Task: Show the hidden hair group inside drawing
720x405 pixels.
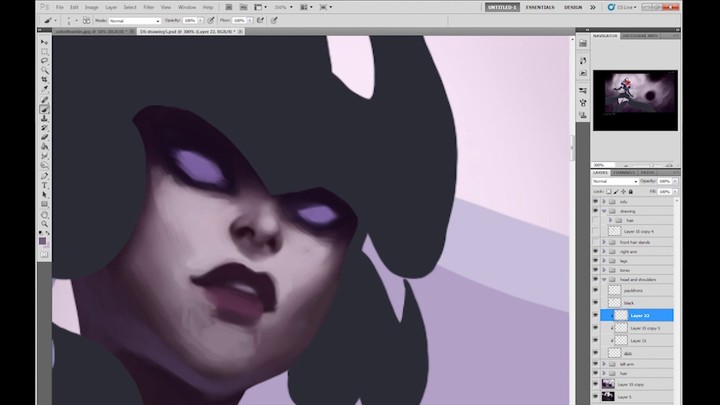Action: pyautogui.click(x=596, y=220)
